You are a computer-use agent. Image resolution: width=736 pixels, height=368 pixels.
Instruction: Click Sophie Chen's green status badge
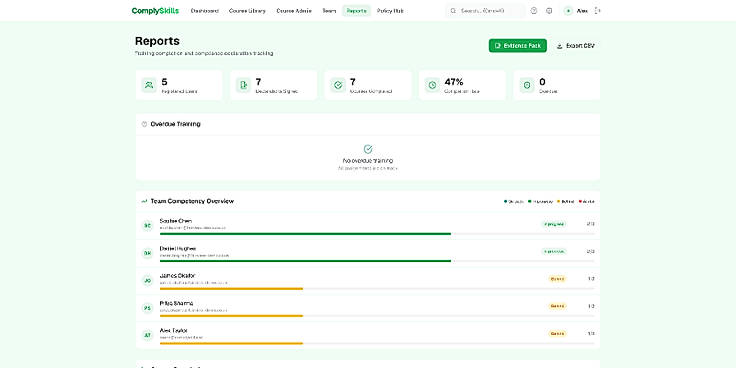[554, 224]
